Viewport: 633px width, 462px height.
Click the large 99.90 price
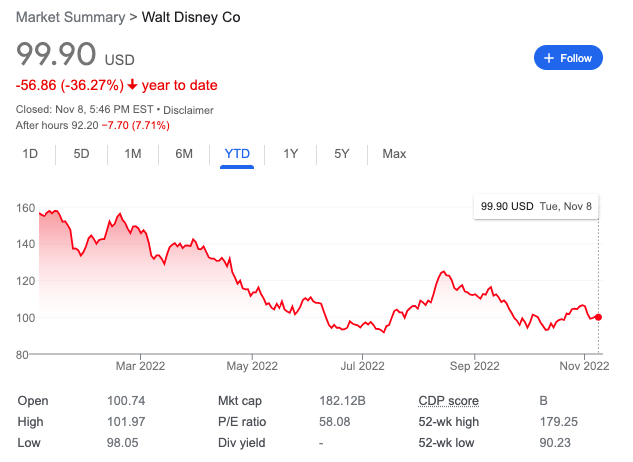pyautogui.click(x=57, y=56)
